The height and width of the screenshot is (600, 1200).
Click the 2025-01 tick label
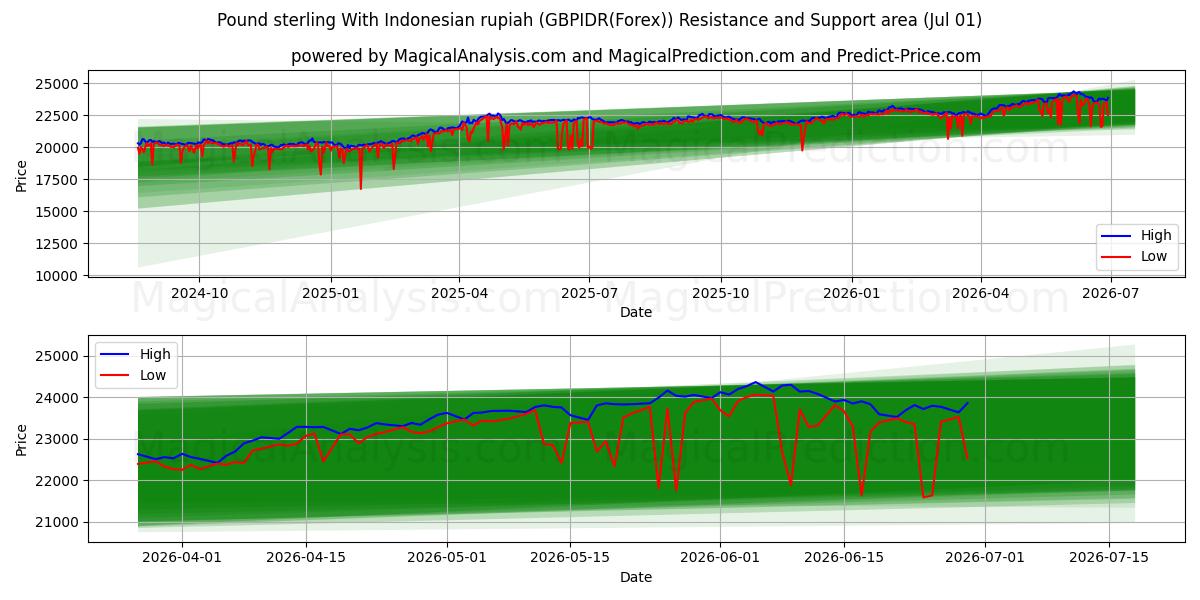330,292
